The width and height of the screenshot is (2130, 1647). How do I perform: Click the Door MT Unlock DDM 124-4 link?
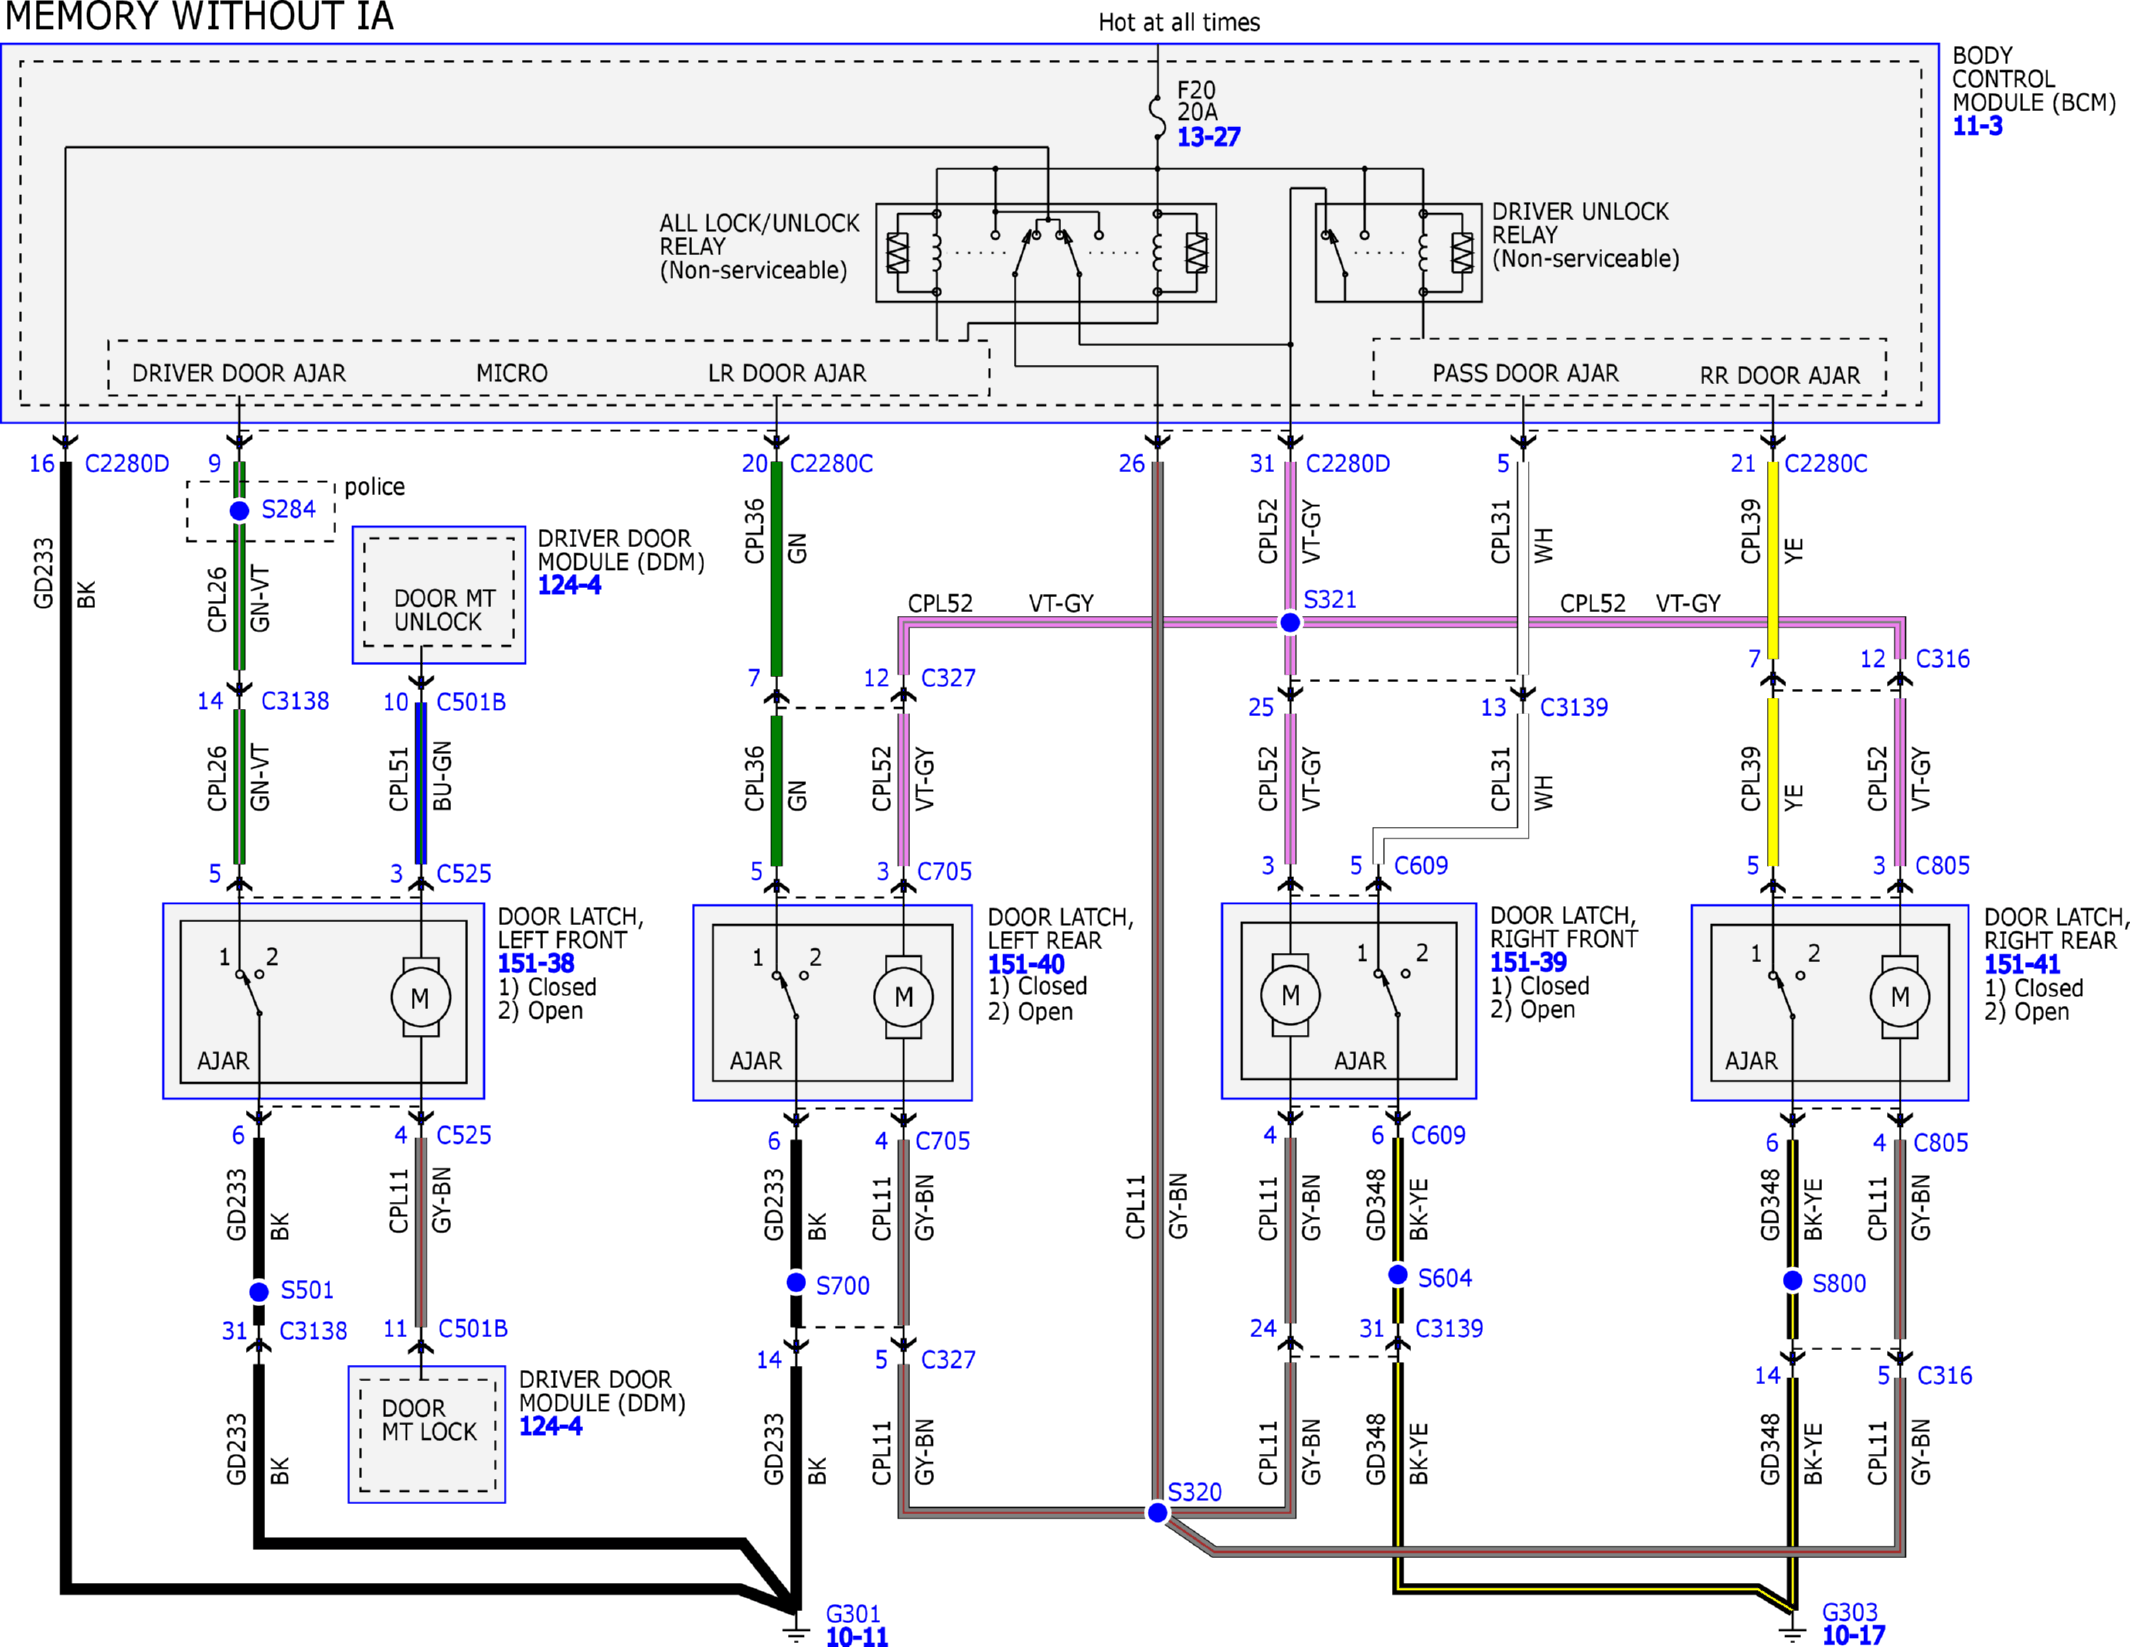click(569, 585)
